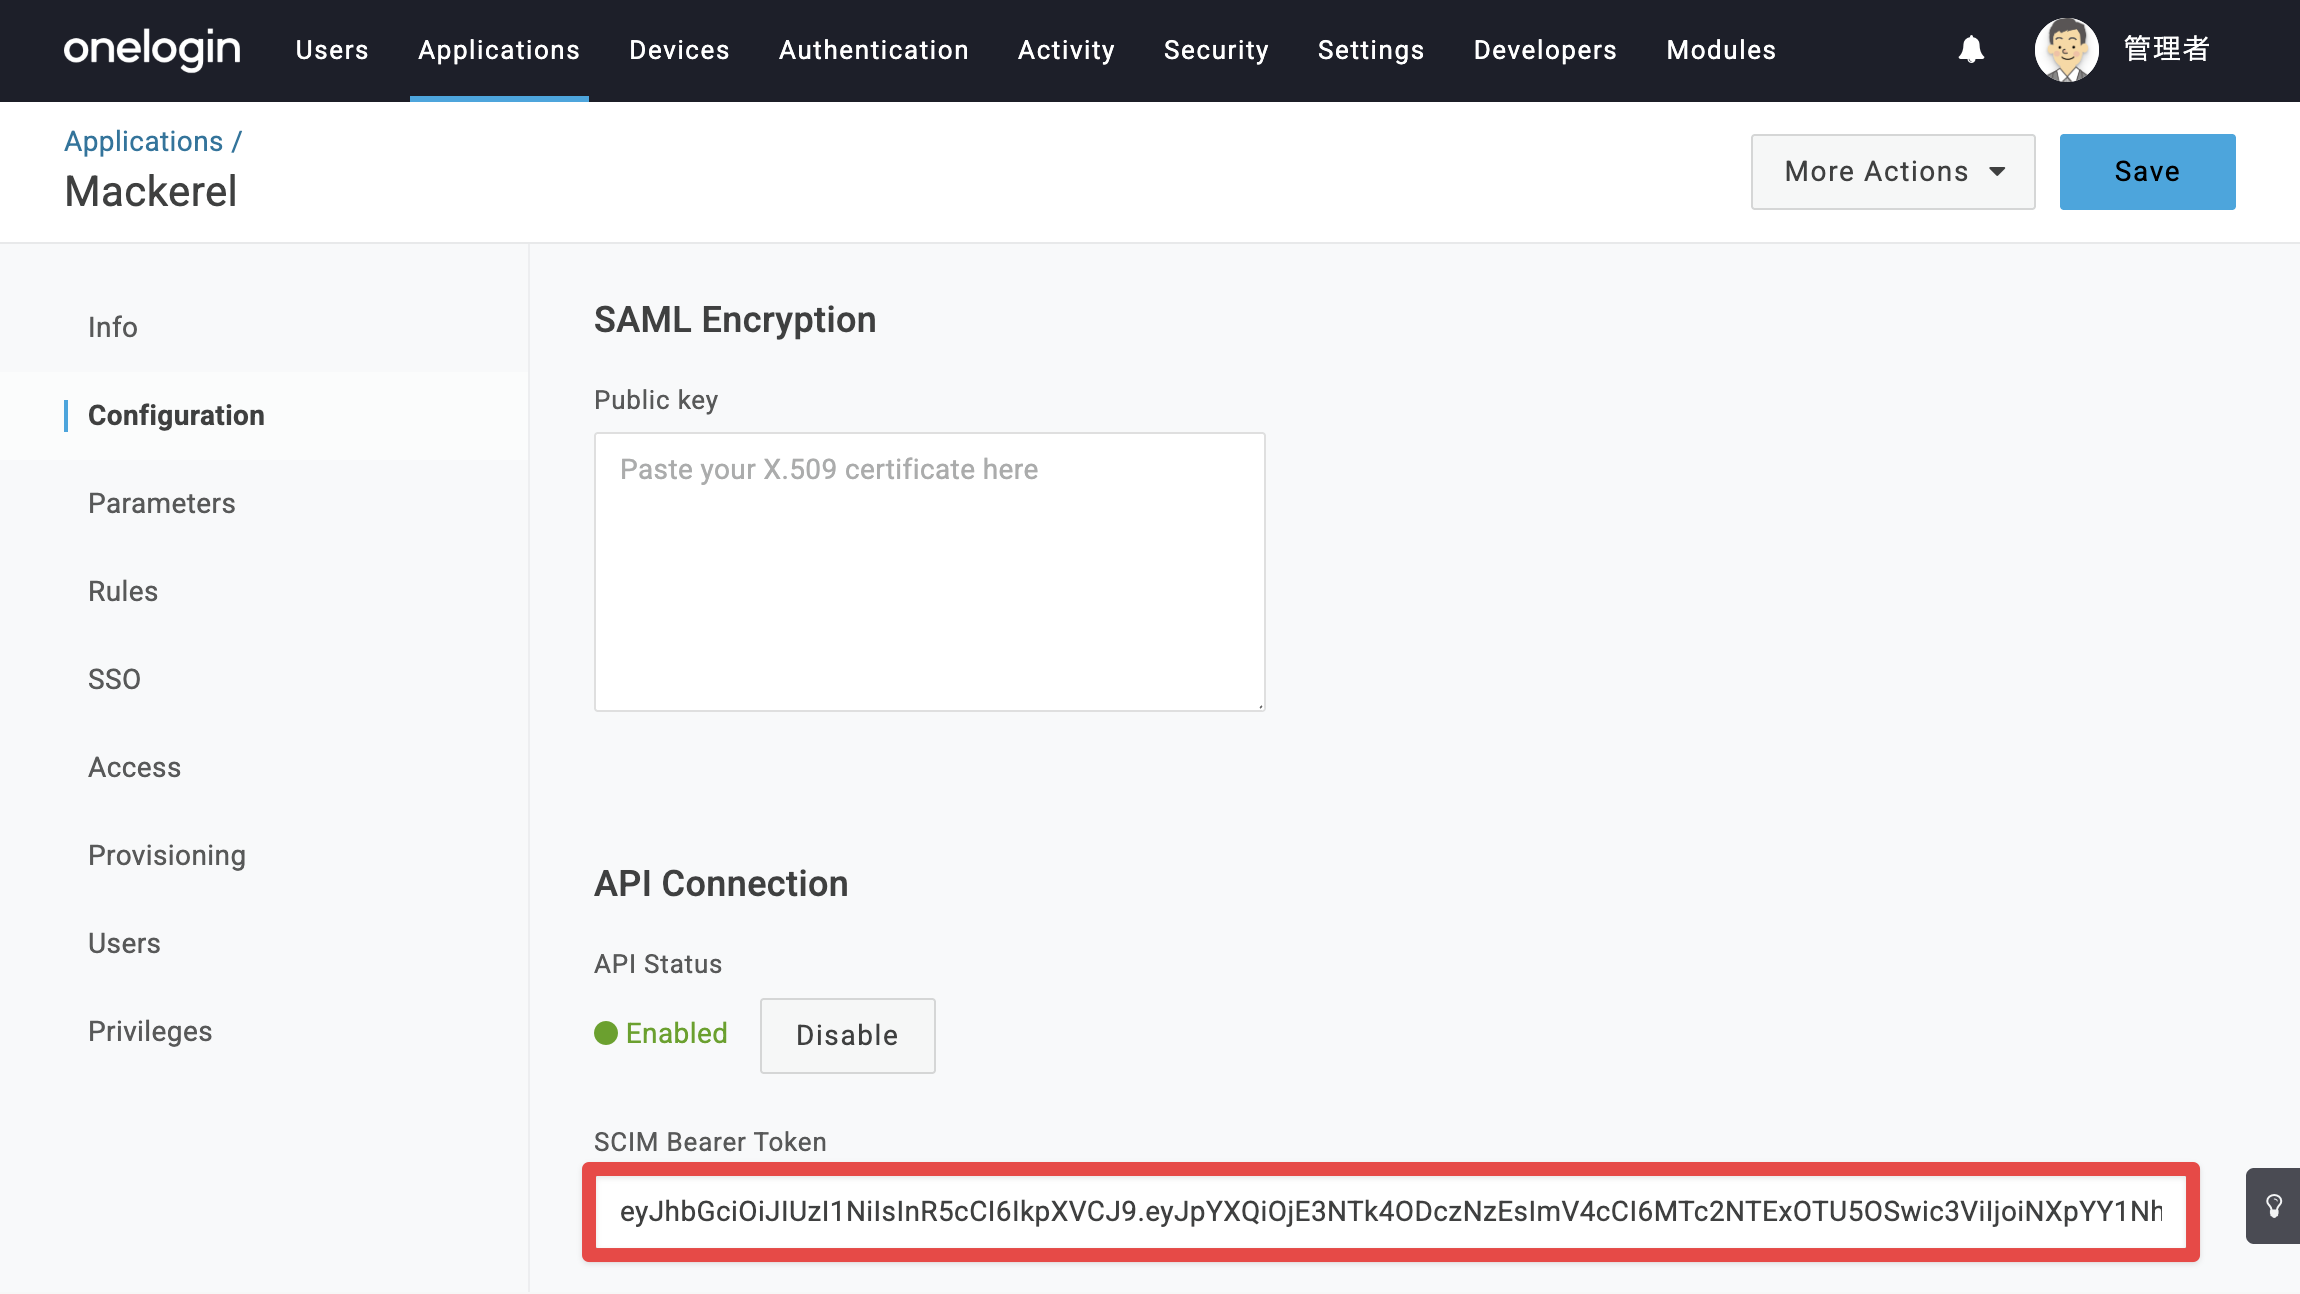Disable the API connection

[x=848, y=1035]
